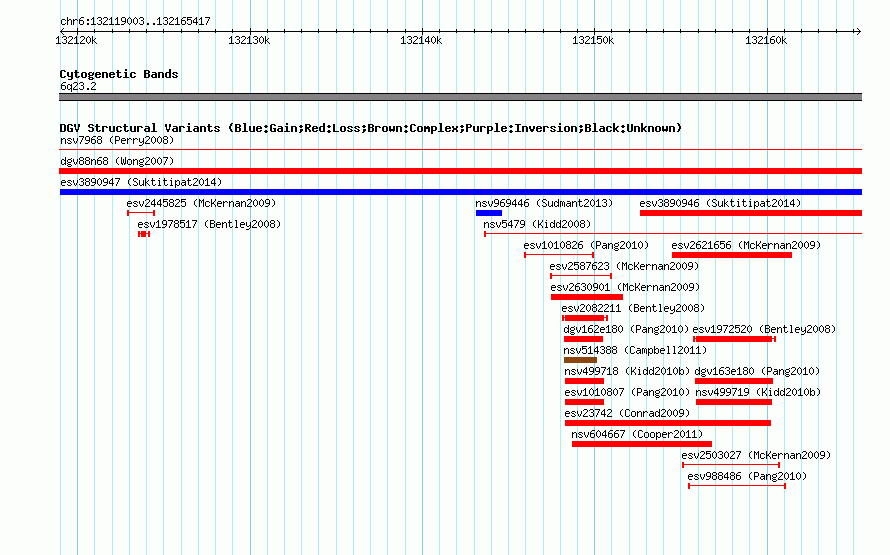Image resolution: width=890 pixels, height=555 pixels.
Task: Open the esv2503027 (McKernan2009) label
Action: tap(755, 455)
